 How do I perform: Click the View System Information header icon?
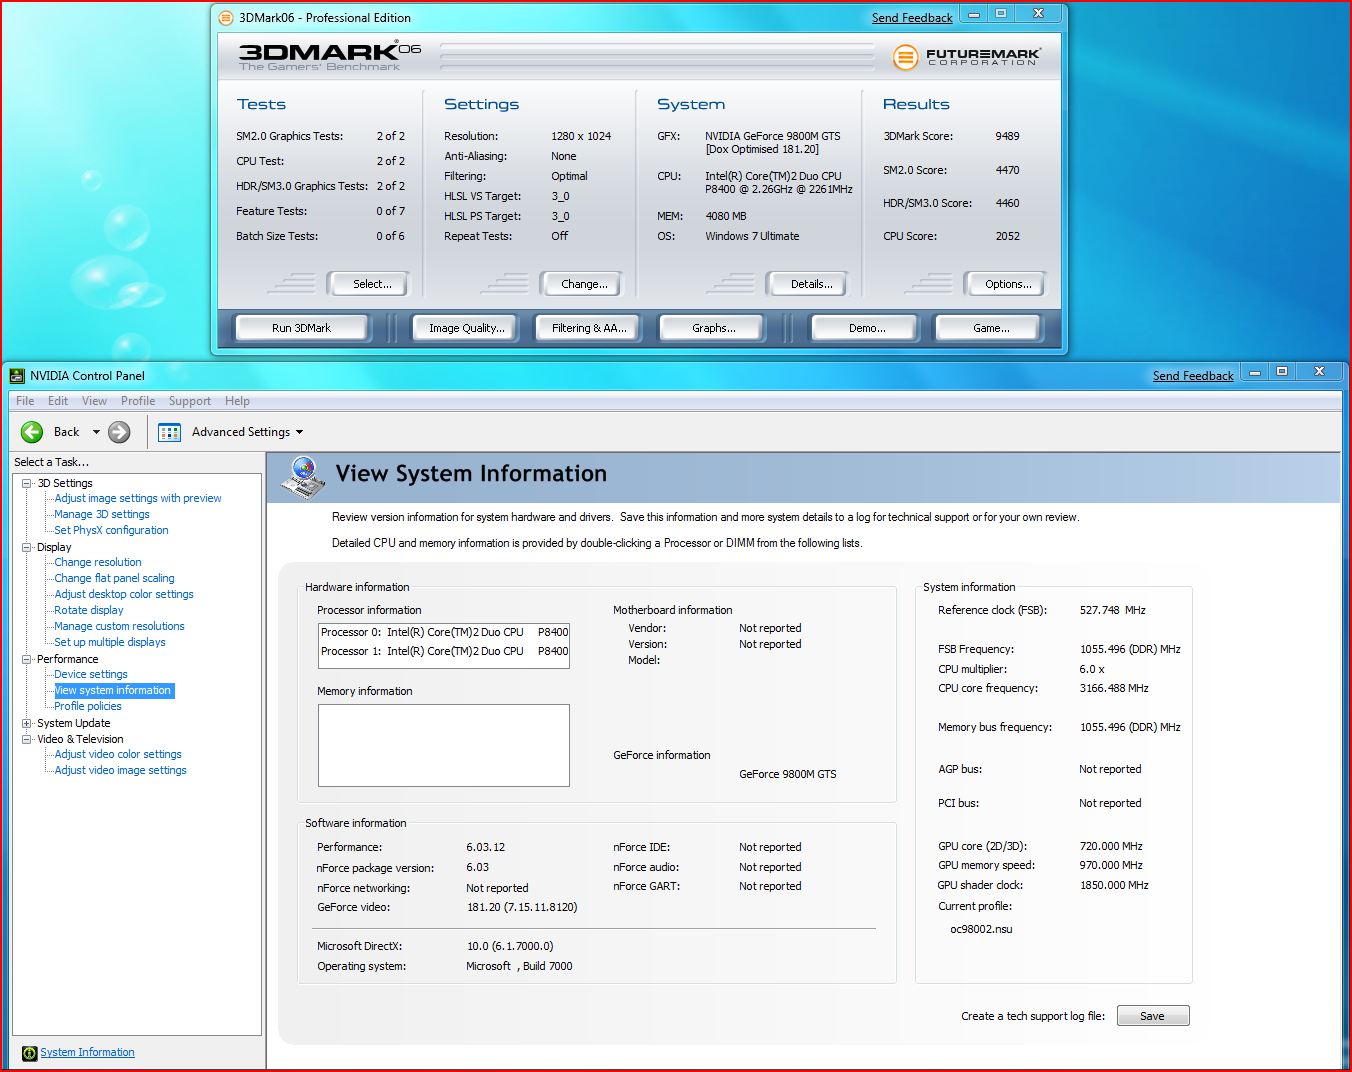304,476
